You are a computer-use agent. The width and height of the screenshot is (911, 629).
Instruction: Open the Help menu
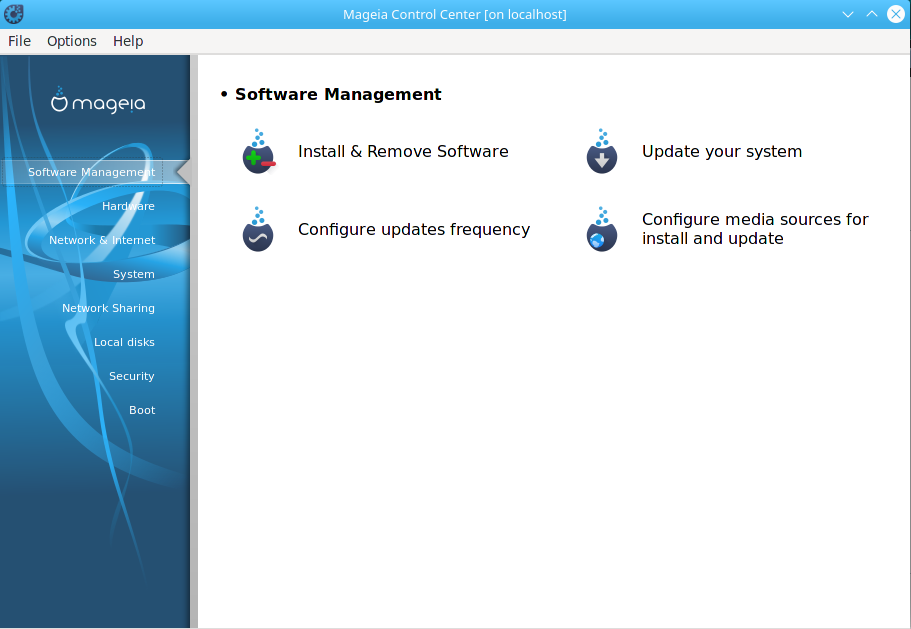pyautogui.click(x=127, y=41)
